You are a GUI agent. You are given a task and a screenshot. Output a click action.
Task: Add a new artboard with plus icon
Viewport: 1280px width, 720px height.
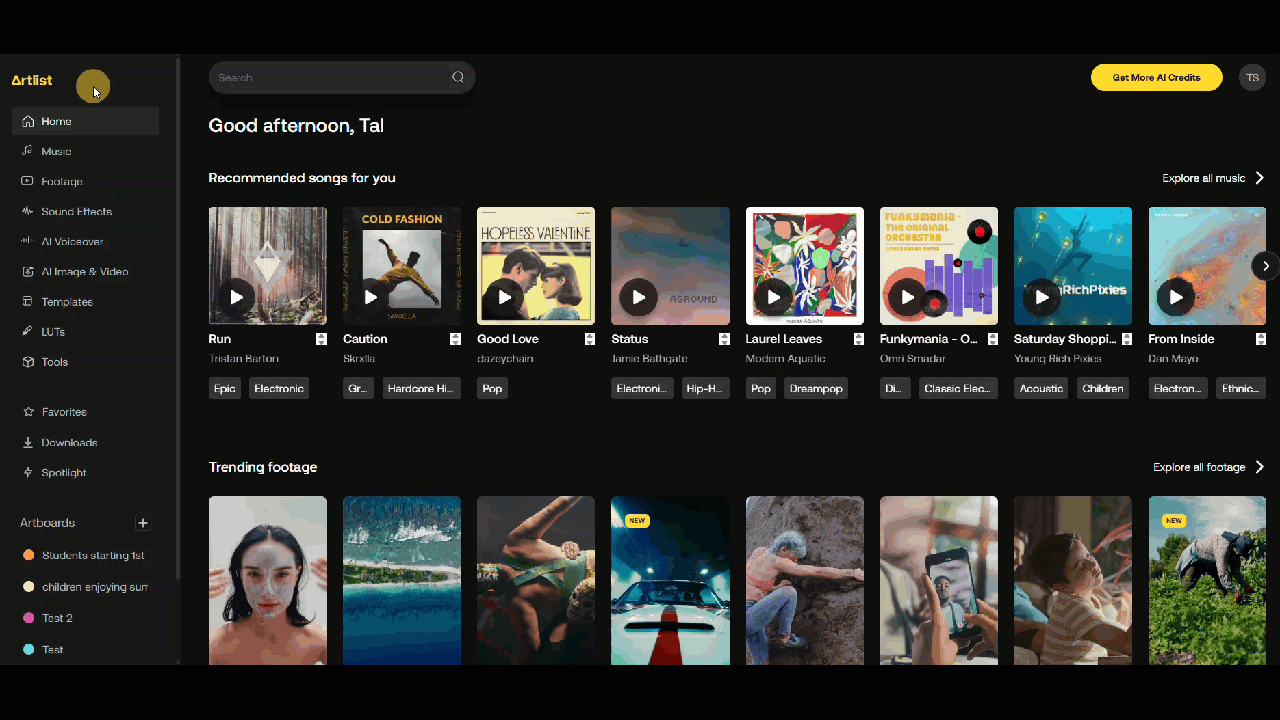[x=143, y=523]
